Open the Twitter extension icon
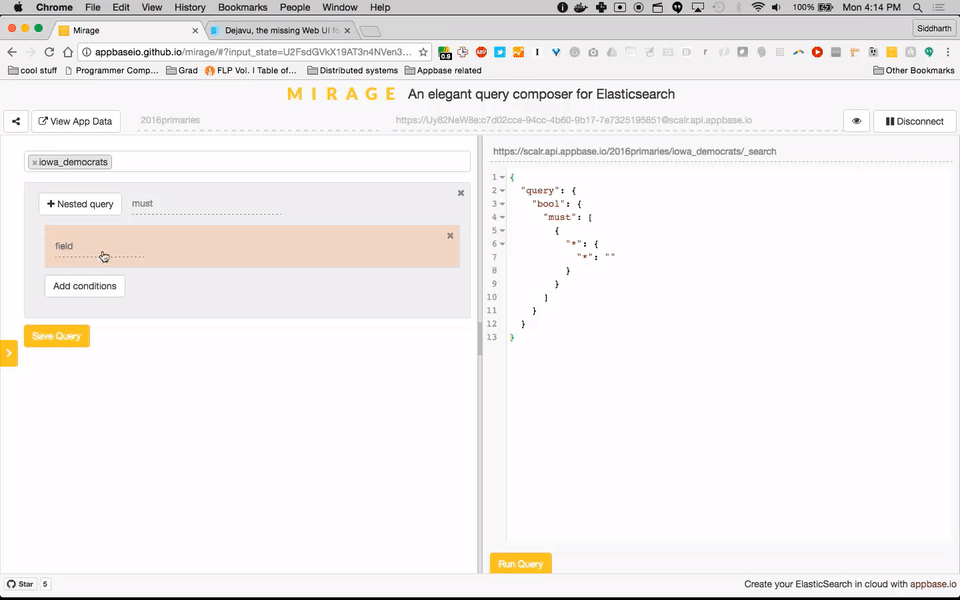Screen dimensions: 960x600 [500, 52]
